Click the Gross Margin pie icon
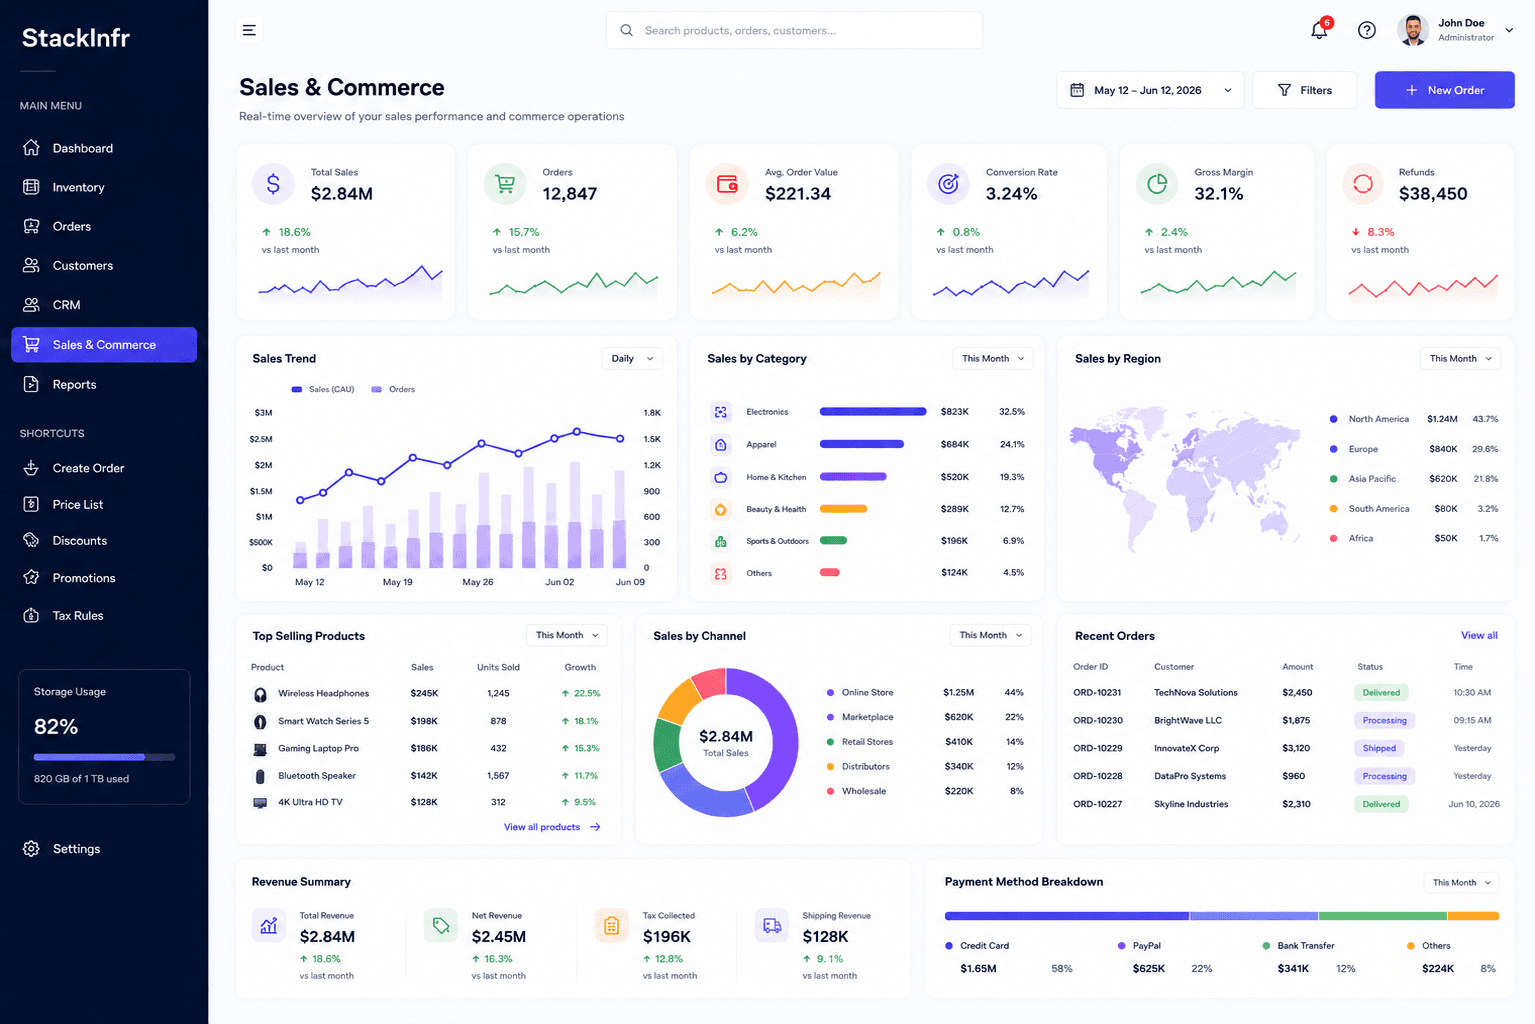Image resolution: width=1535 pixels, height=1024 pixels. point(1157,184)
